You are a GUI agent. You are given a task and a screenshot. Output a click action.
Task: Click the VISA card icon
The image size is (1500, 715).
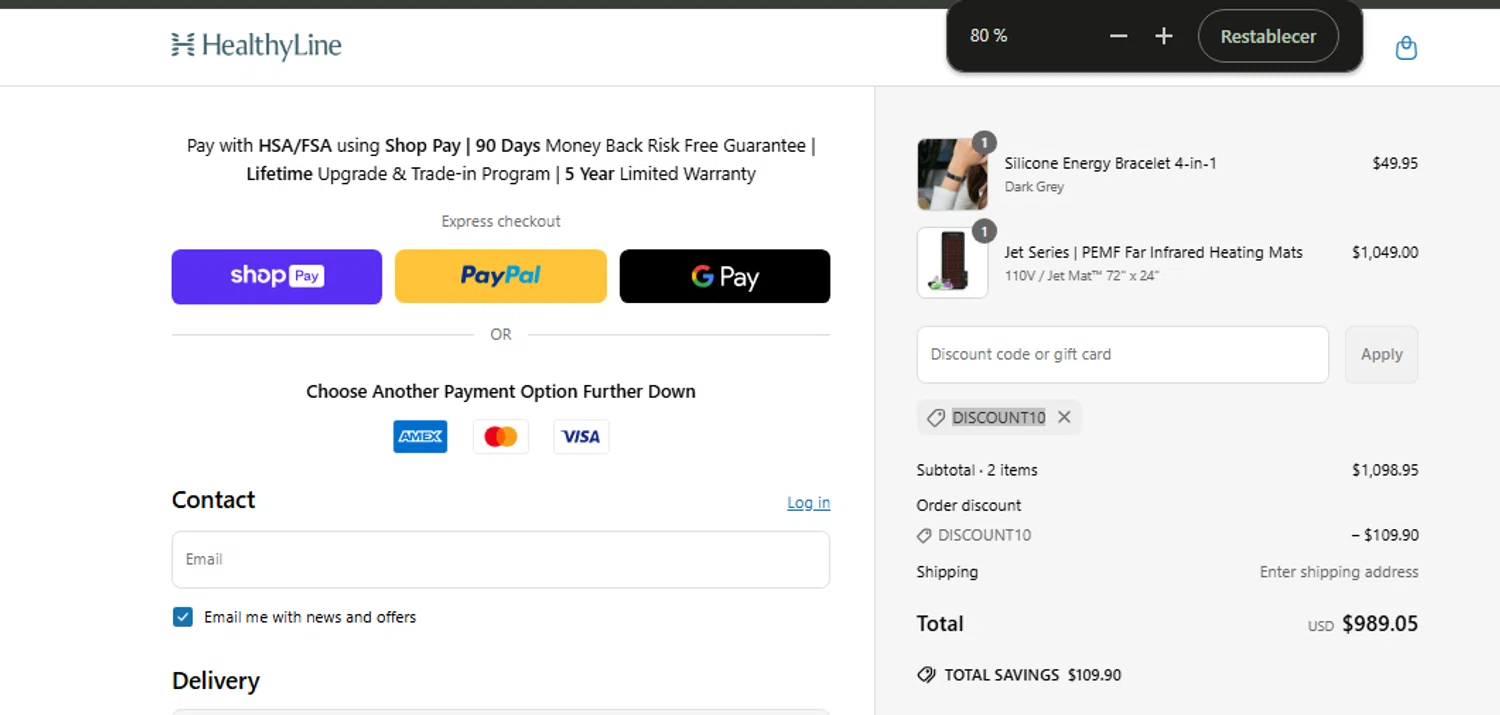581,437
